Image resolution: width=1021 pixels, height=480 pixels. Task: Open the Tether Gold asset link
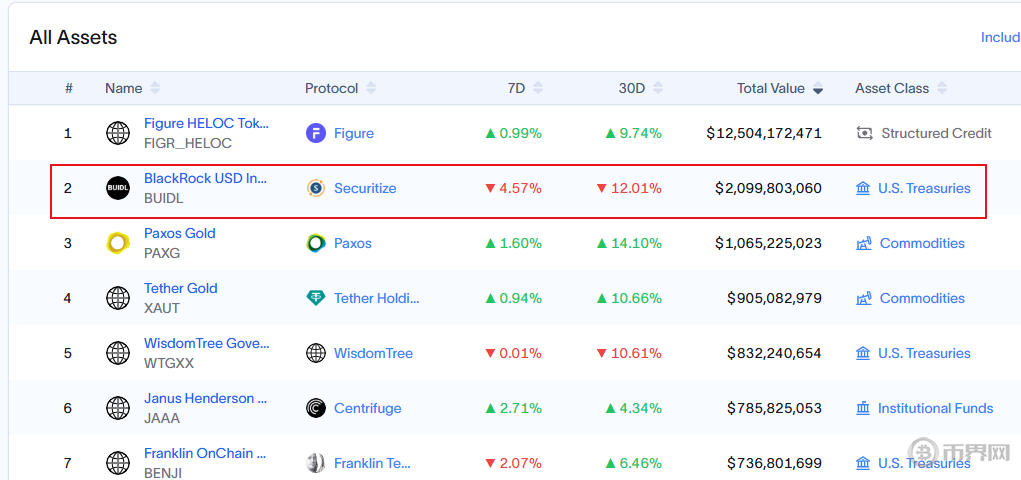tap(180, 289)
